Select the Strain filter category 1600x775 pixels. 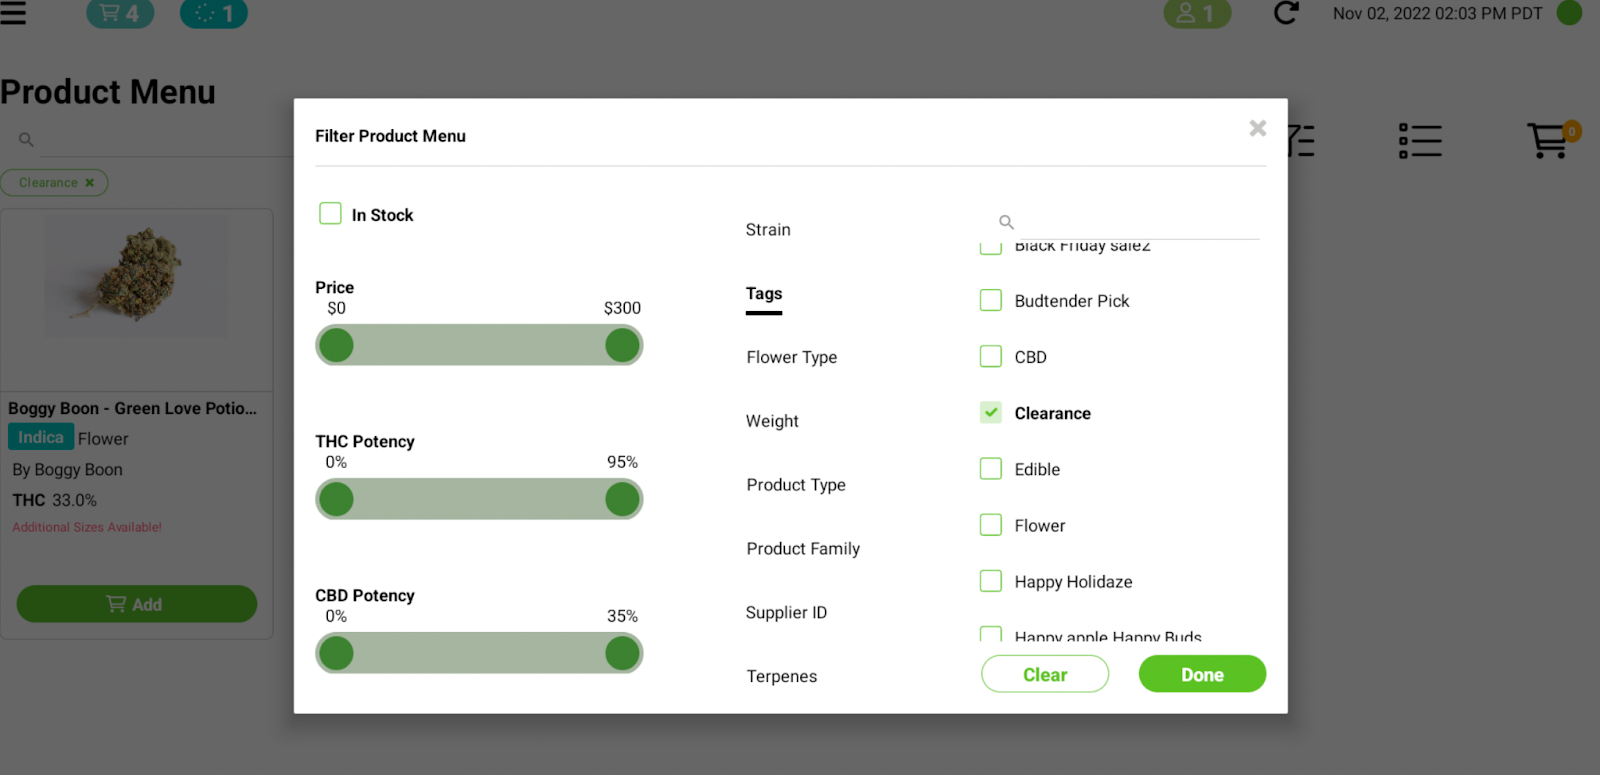pos(768,230)
